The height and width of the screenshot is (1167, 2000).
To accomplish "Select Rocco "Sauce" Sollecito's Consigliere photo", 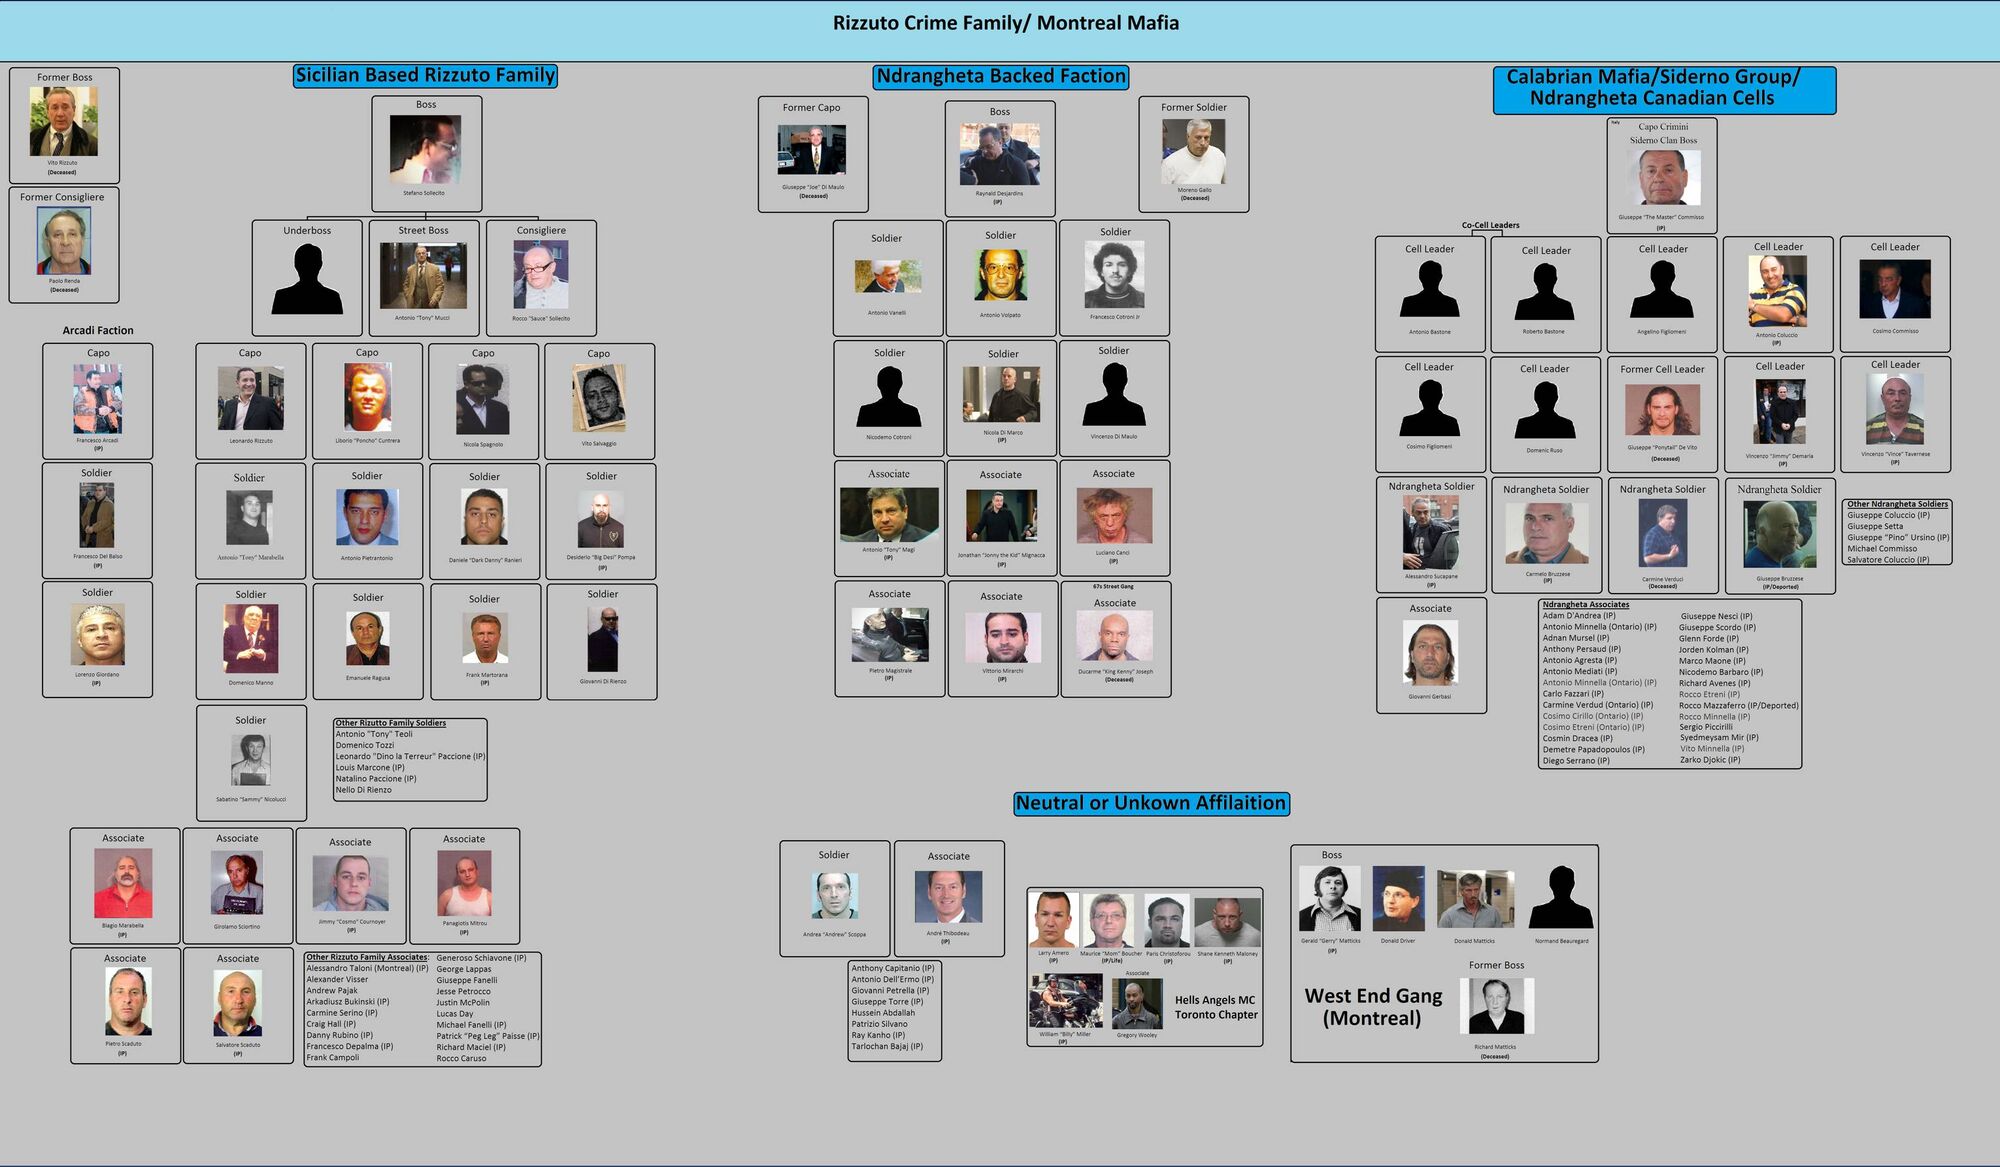I will point(541,275).
